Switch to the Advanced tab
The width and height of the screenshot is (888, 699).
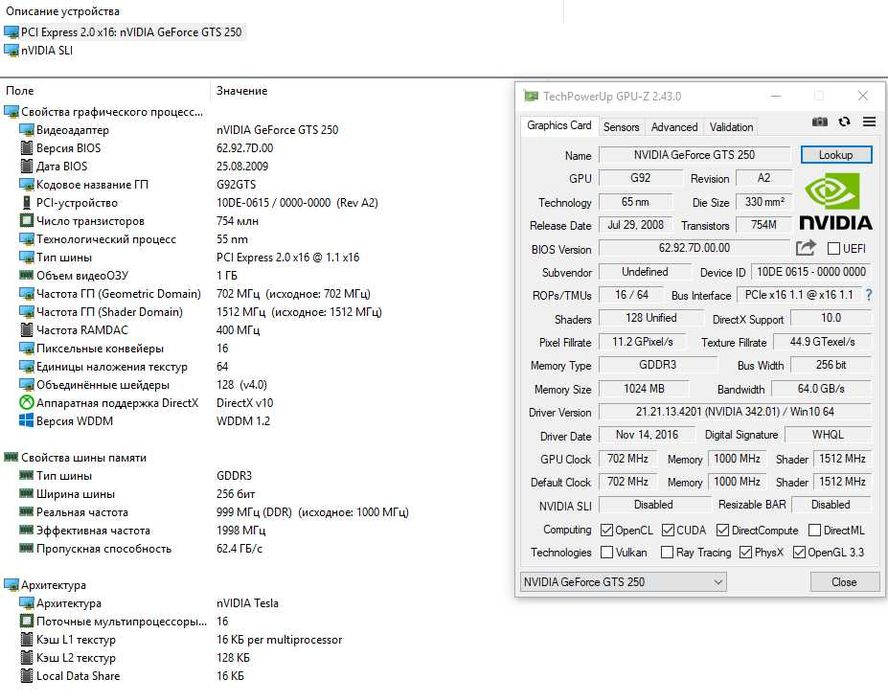673,127
